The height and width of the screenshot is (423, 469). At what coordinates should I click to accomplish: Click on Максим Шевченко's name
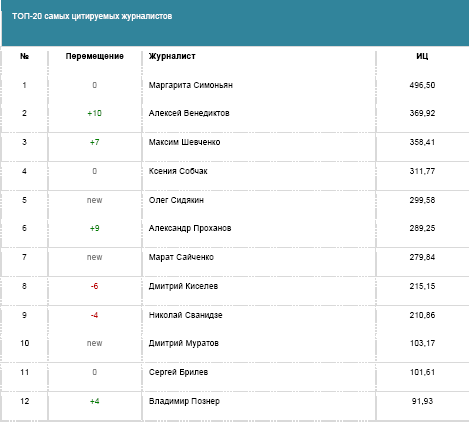pos(184,142)
